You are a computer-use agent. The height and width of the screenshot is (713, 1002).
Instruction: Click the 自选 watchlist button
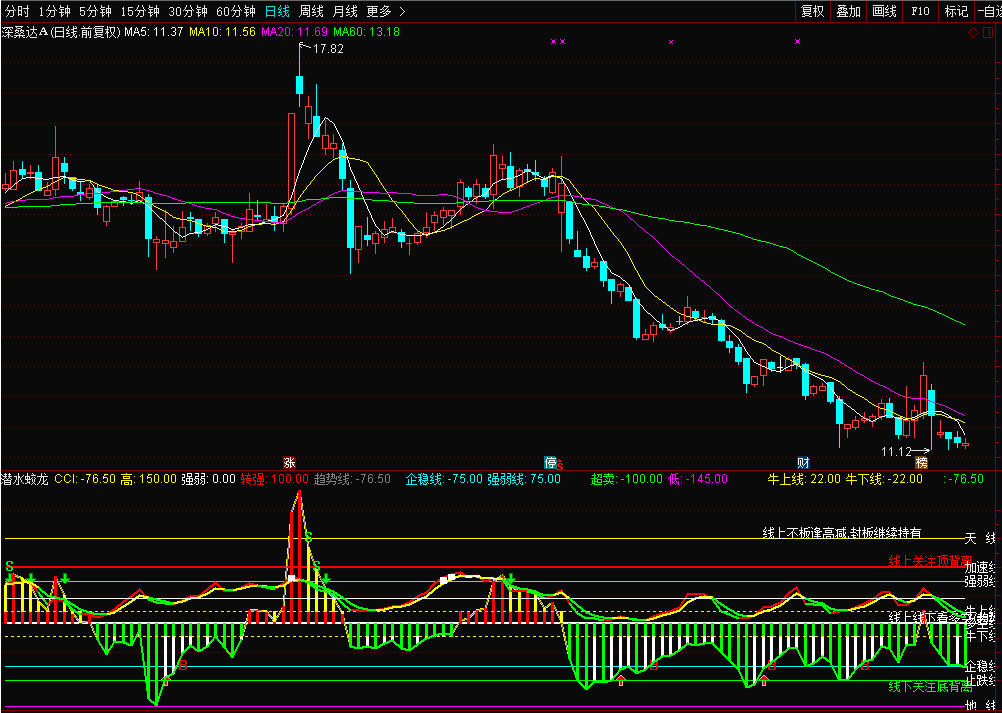(989, 11)
